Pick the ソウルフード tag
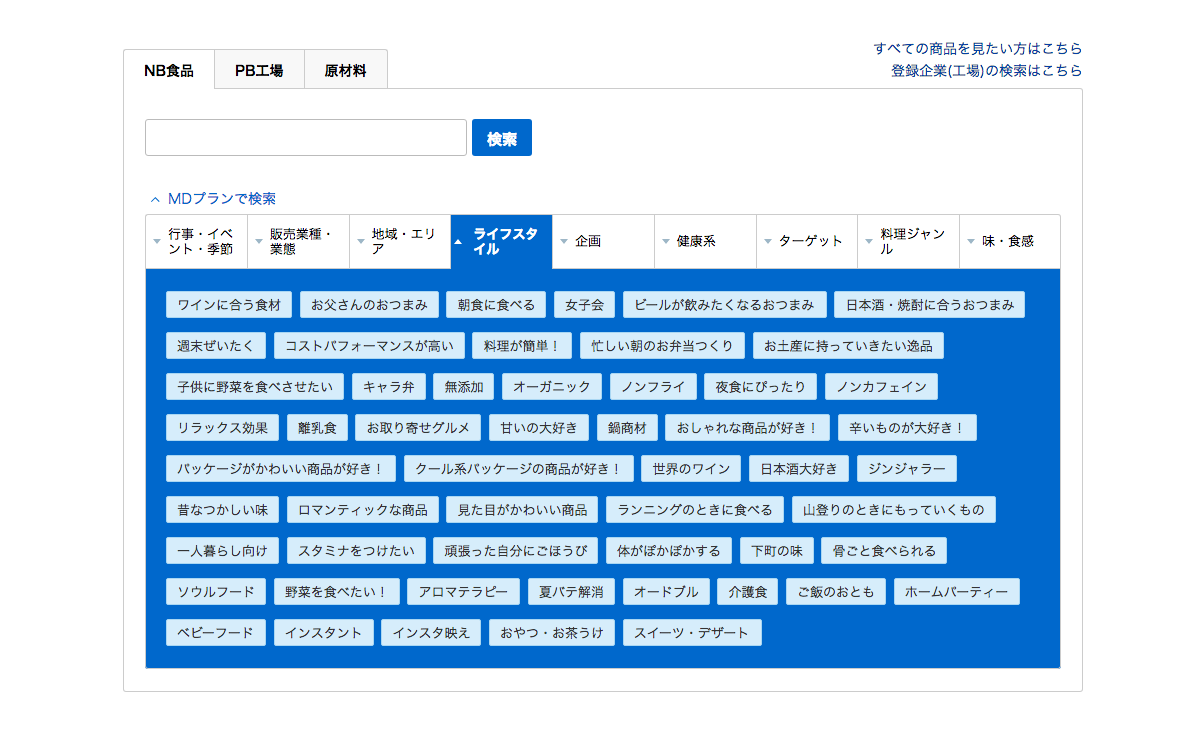 coord(216,591)
